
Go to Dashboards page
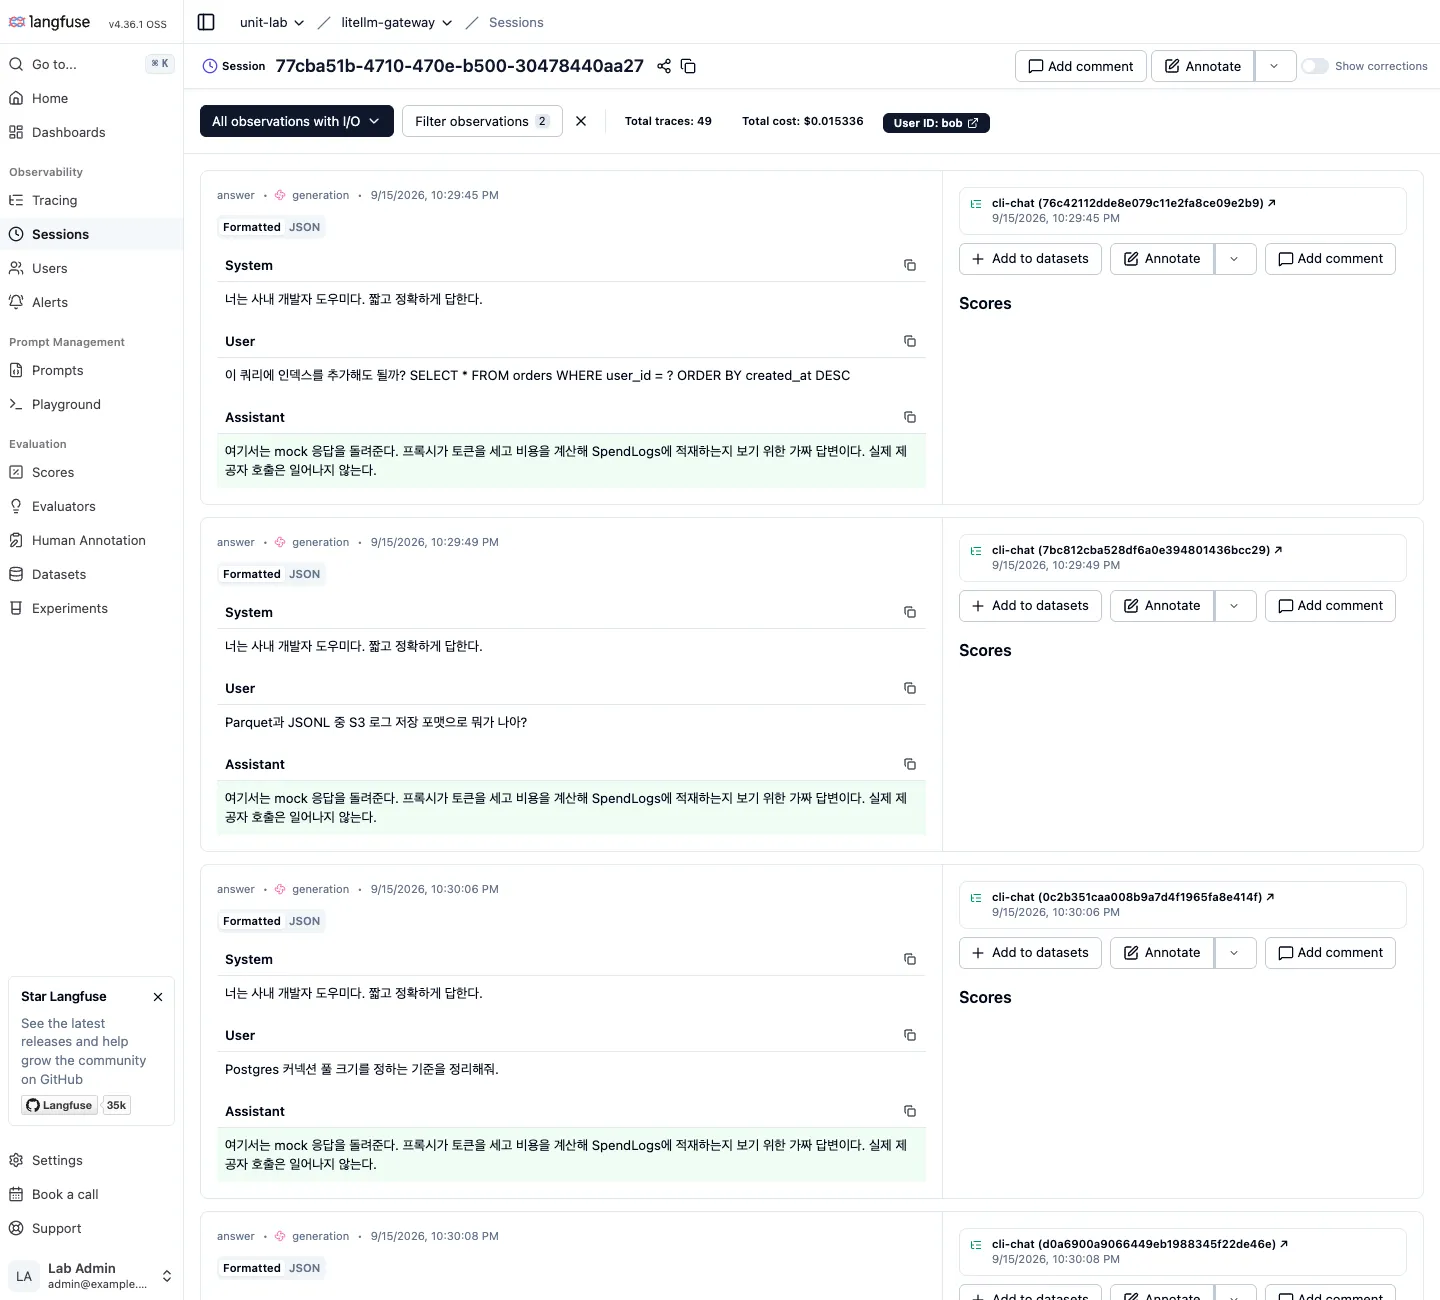click(x=91, y=132)
